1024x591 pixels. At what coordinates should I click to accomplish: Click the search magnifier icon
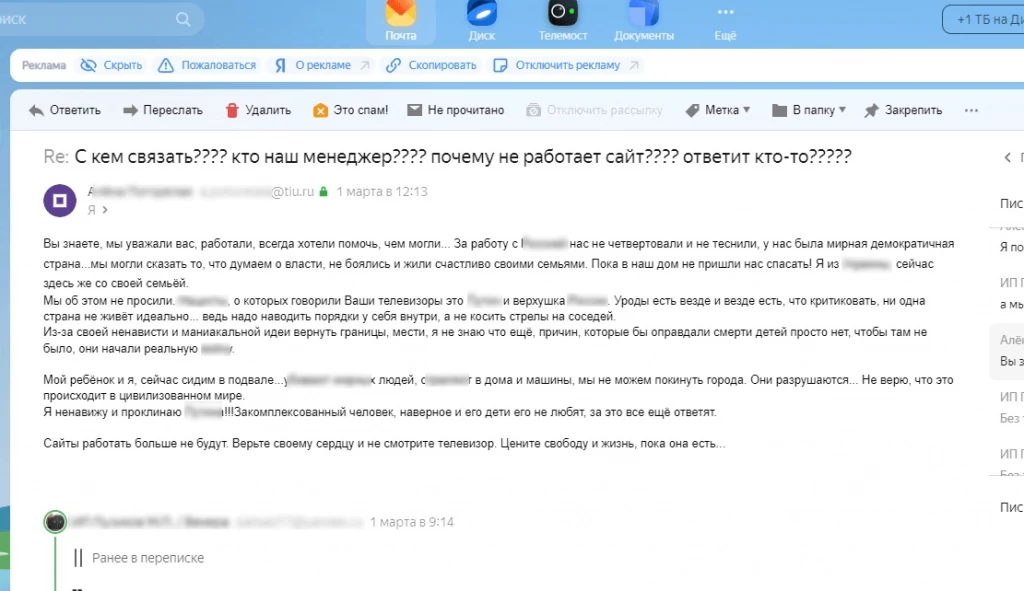(x=184, y=20)
